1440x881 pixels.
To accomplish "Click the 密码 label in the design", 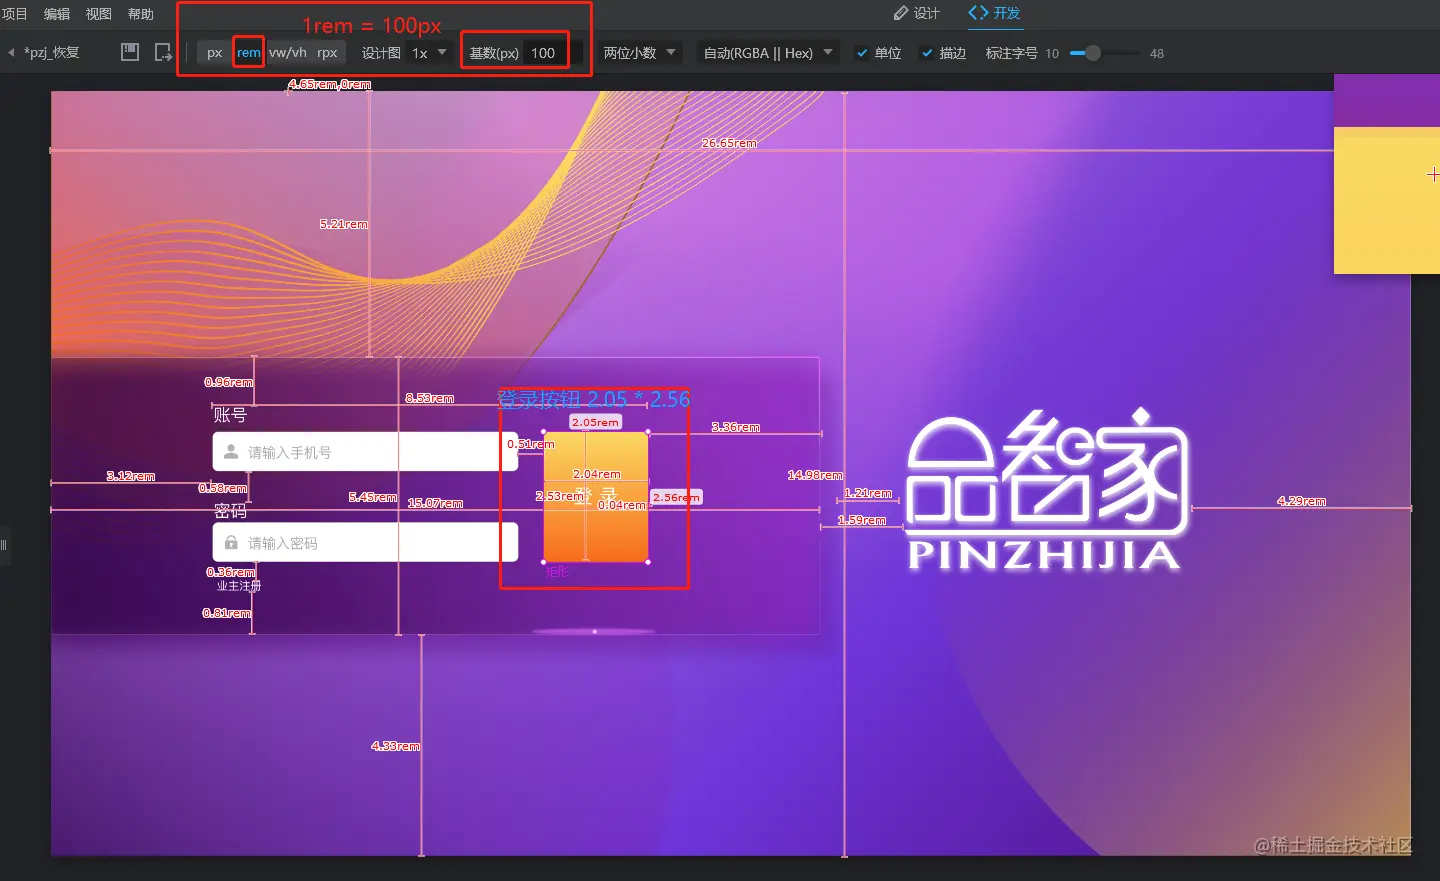I will [230, 511].
